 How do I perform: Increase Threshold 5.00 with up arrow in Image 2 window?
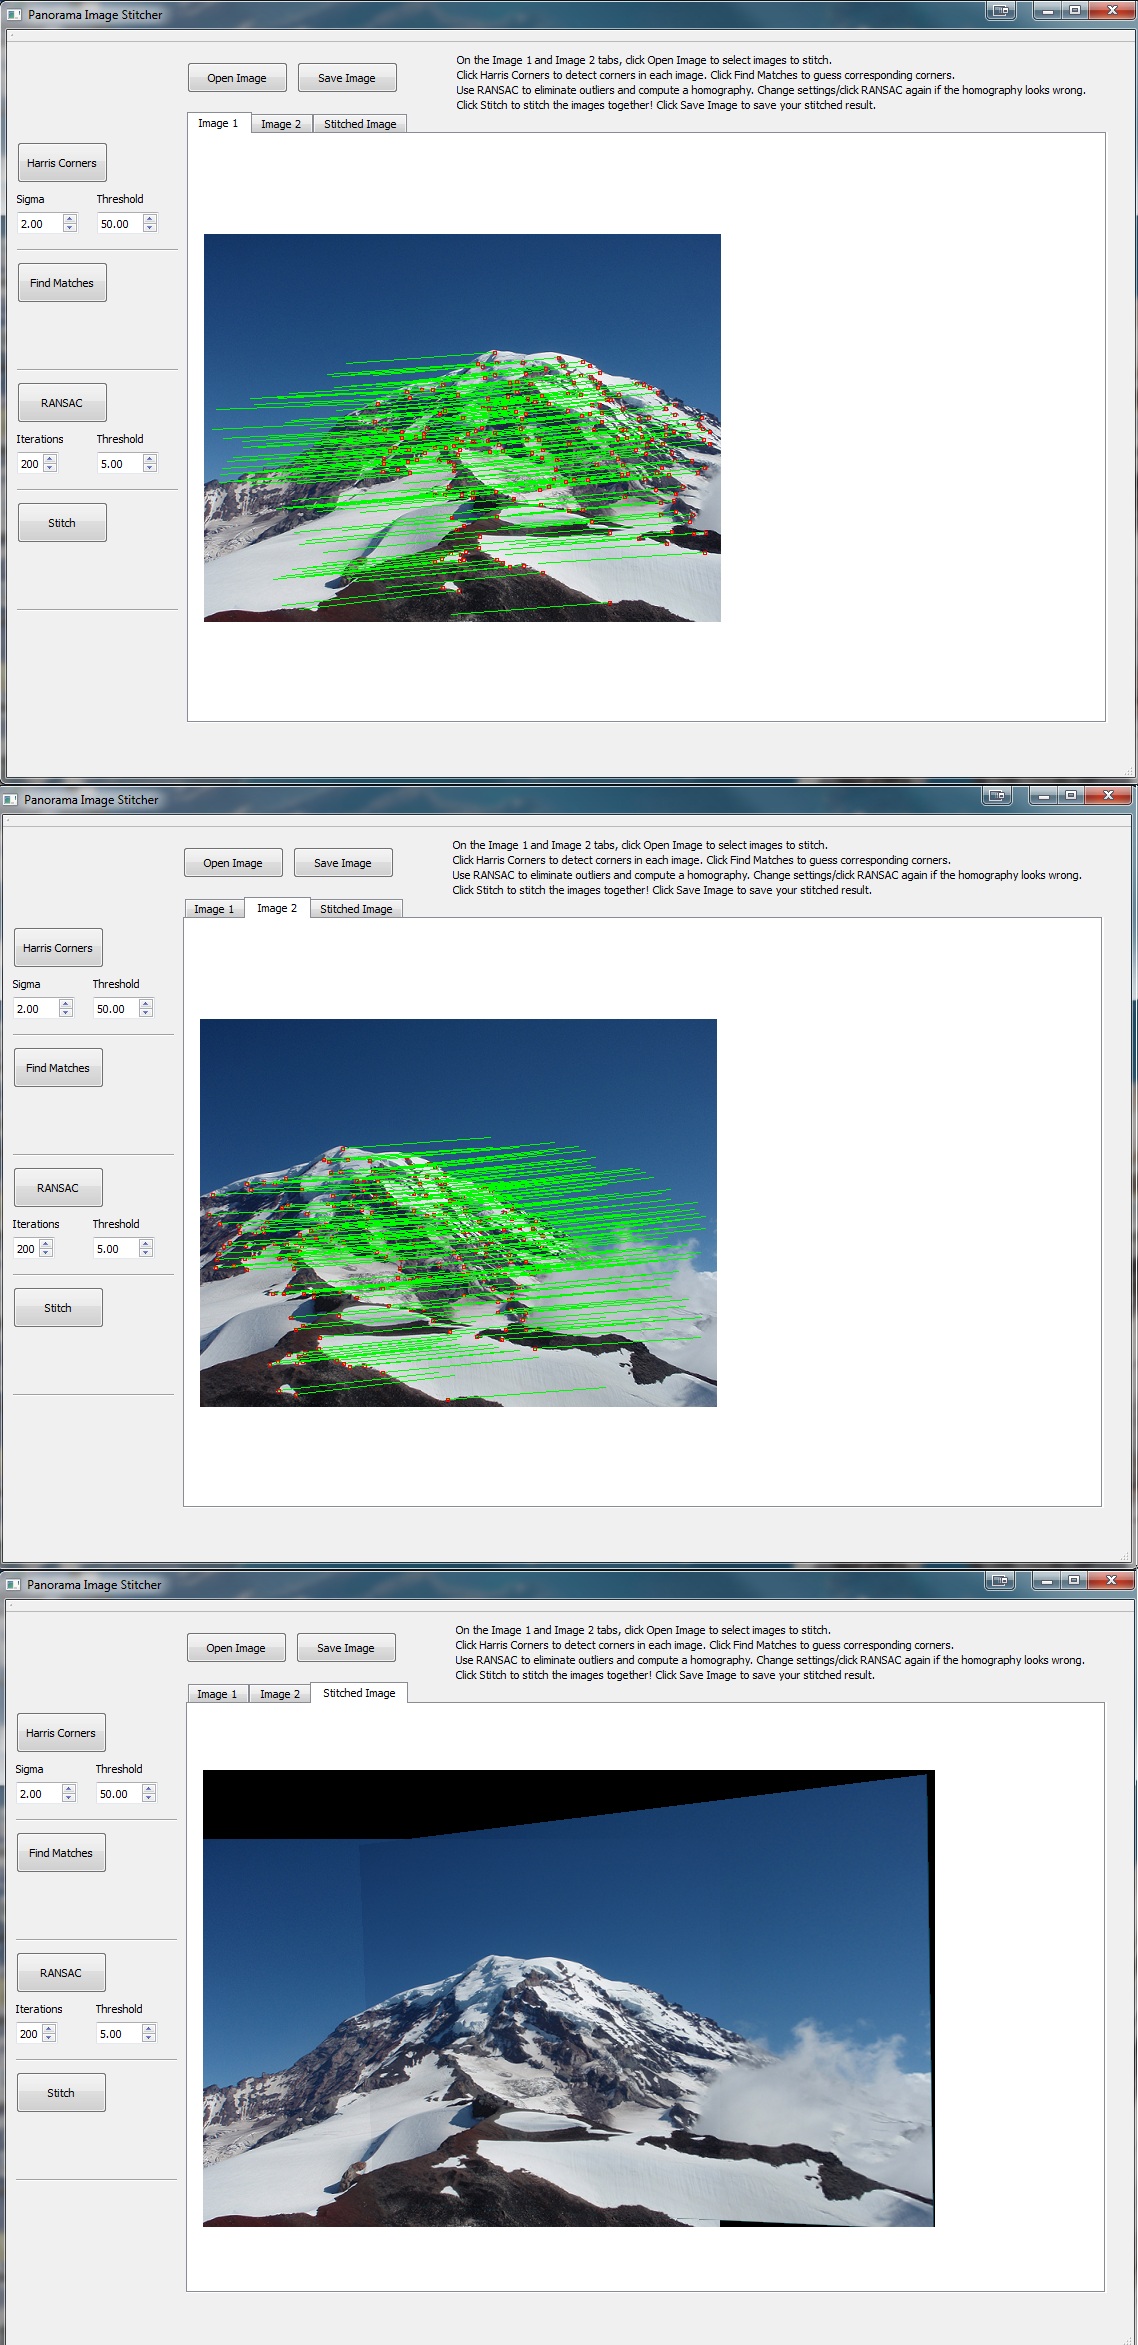pos(146,1244)
